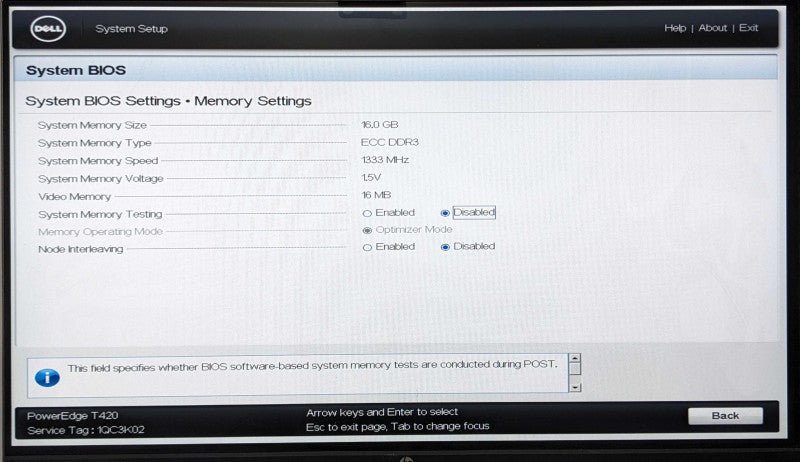Click the Service Tag 1QC3K02 text
This screenshot has width=800, height=462.
click(86, 430)
